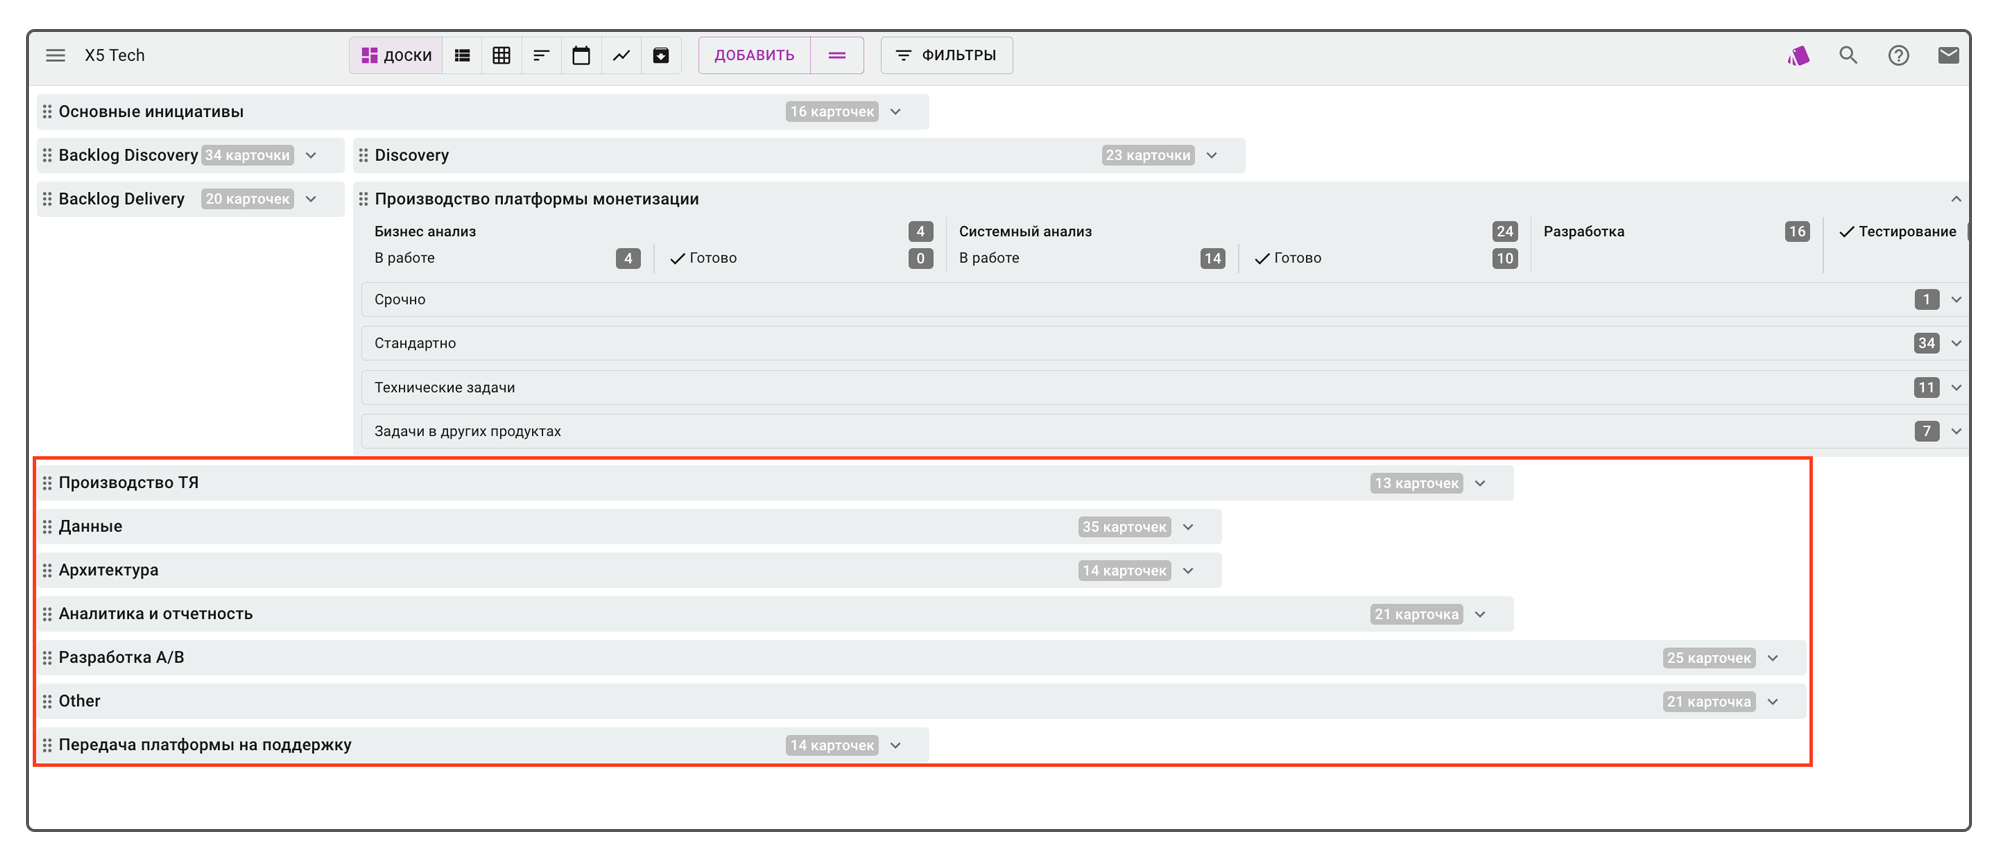Viewport: 2000px width, 861px height.
Task: Click drag handle of Other board
Action: pyautogui.click(x=47, y=702)
